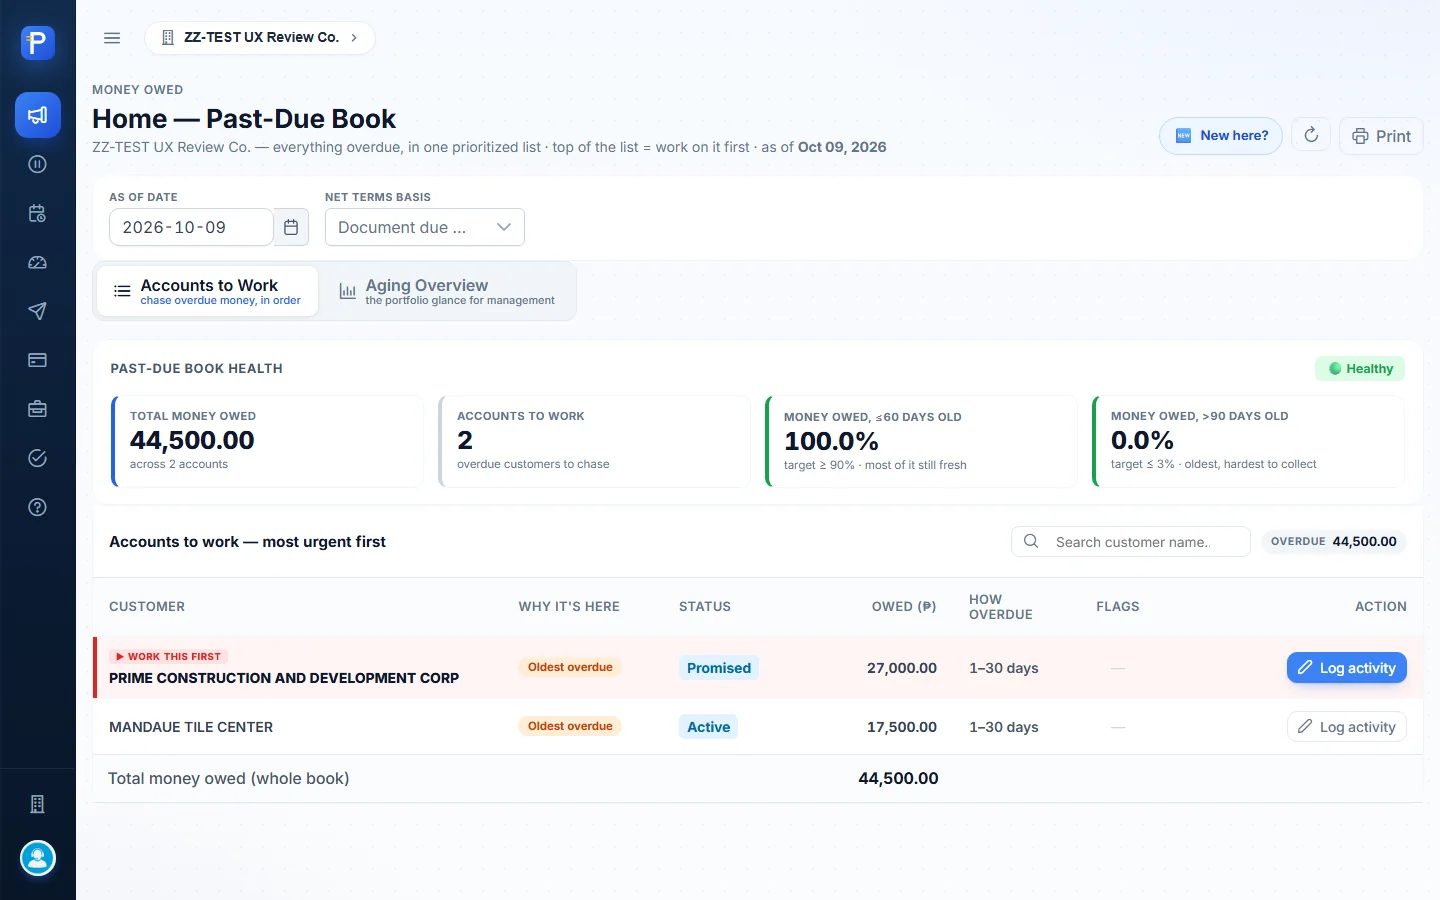Click the Healthy status badge
Viewport: 1440px width, 900px height.
coord(1360,369)
